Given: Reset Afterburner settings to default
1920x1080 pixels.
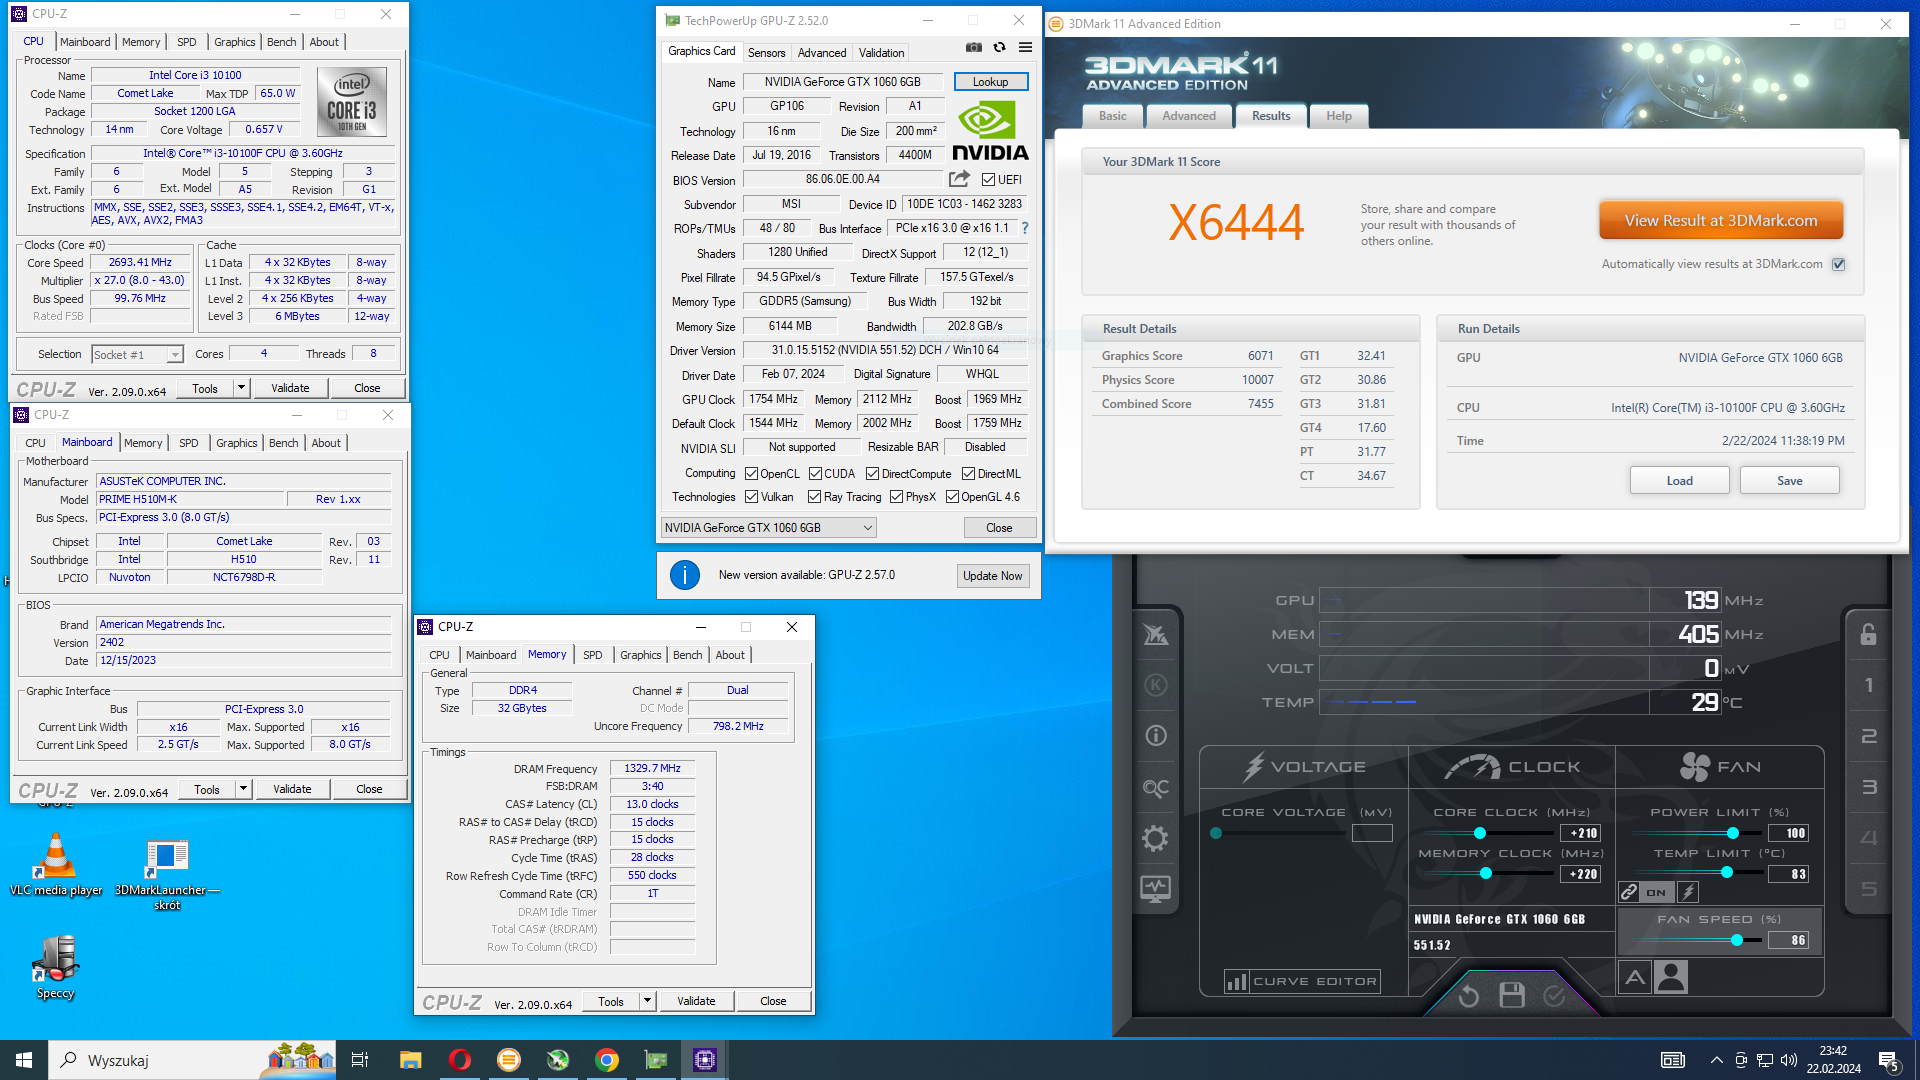Looking at the screenshot, I should click(1468, 995).
